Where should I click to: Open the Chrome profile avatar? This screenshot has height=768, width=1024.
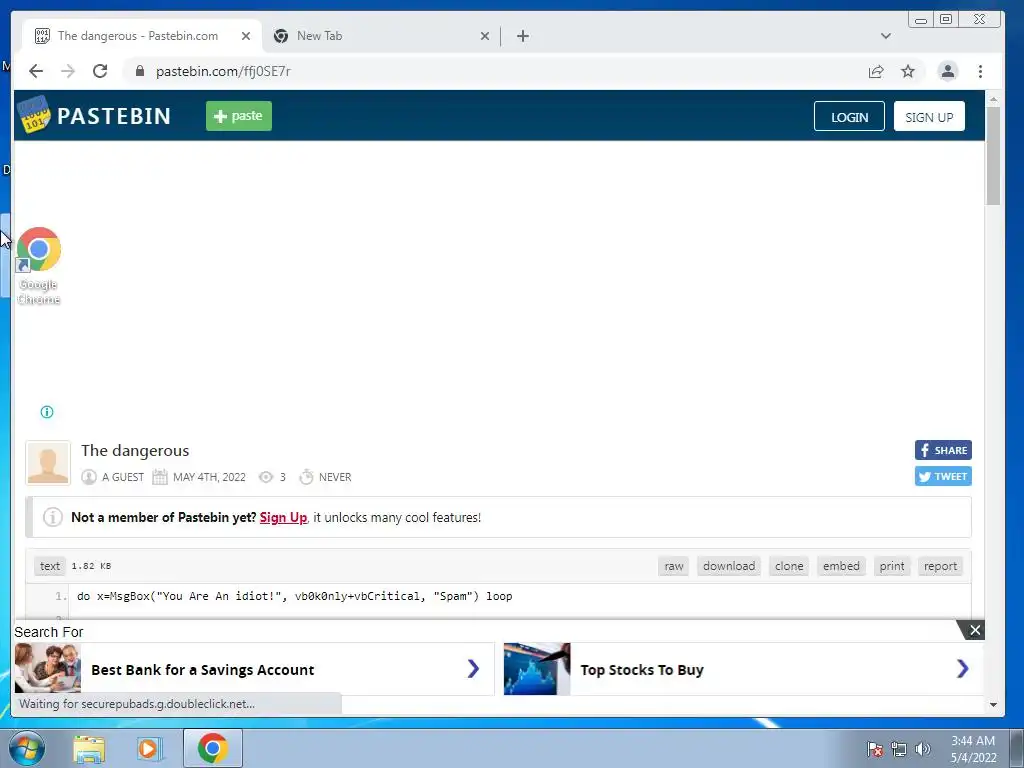tap(948, 71)
